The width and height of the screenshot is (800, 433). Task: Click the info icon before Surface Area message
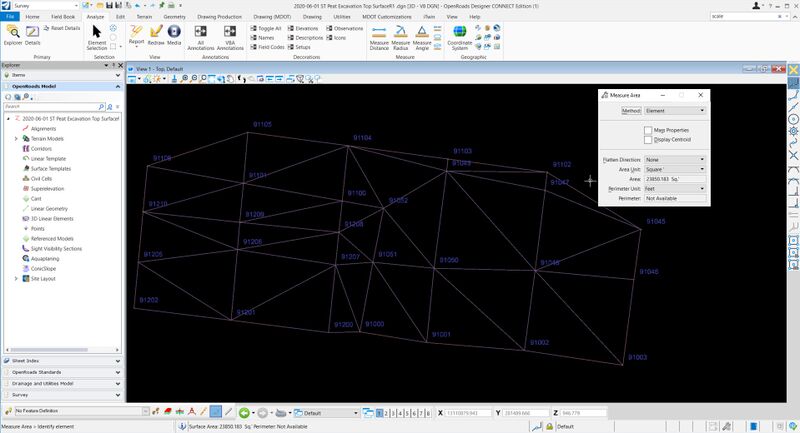click(182, 426)
